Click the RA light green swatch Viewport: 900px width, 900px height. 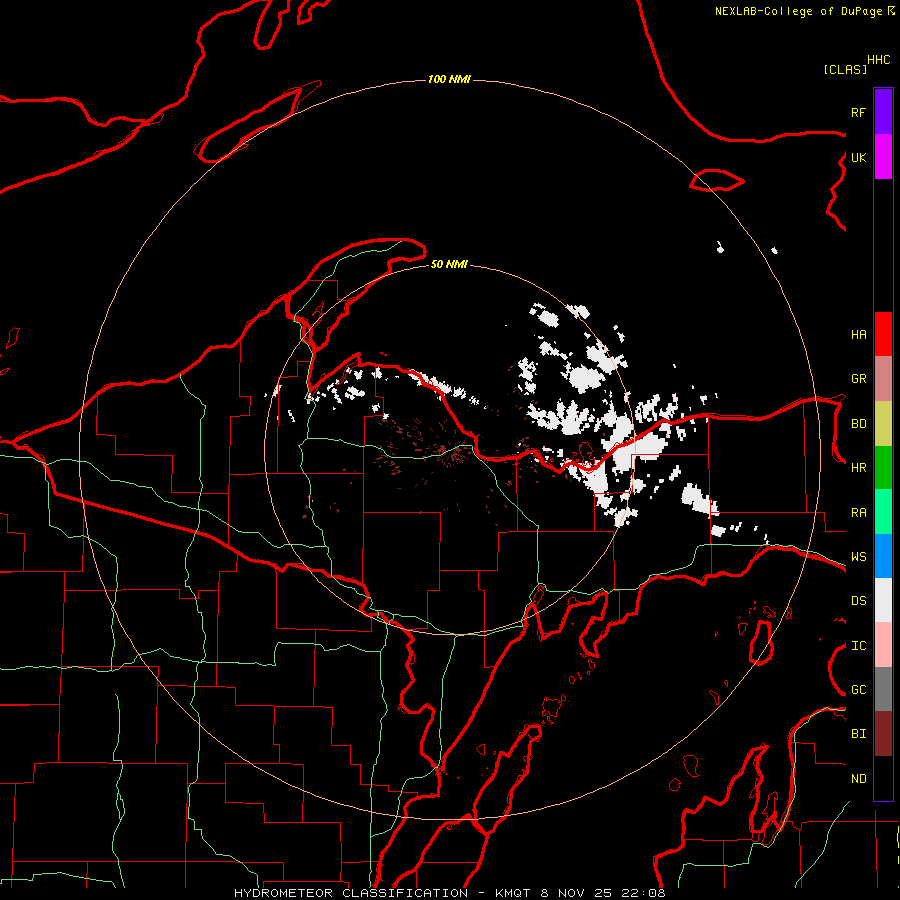[883, 511]
